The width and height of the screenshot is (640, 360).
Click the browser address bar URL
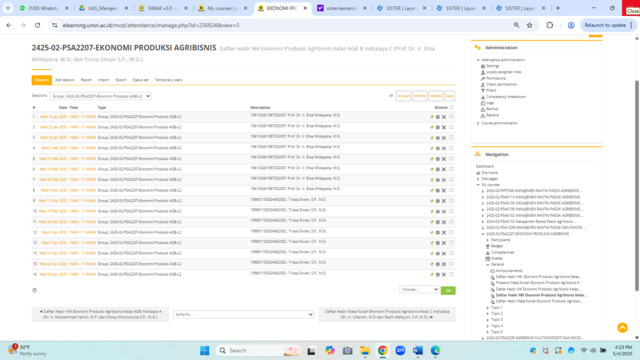(151, 25)
